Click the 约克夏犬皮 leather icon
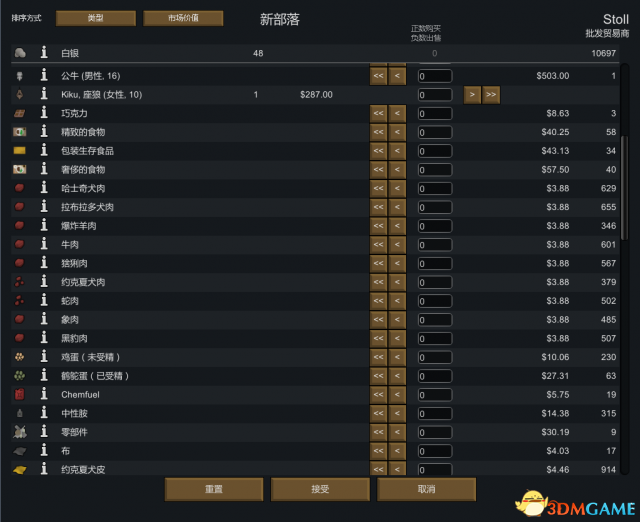This screenshot has width=640, height=522. [x=20, y=470]
